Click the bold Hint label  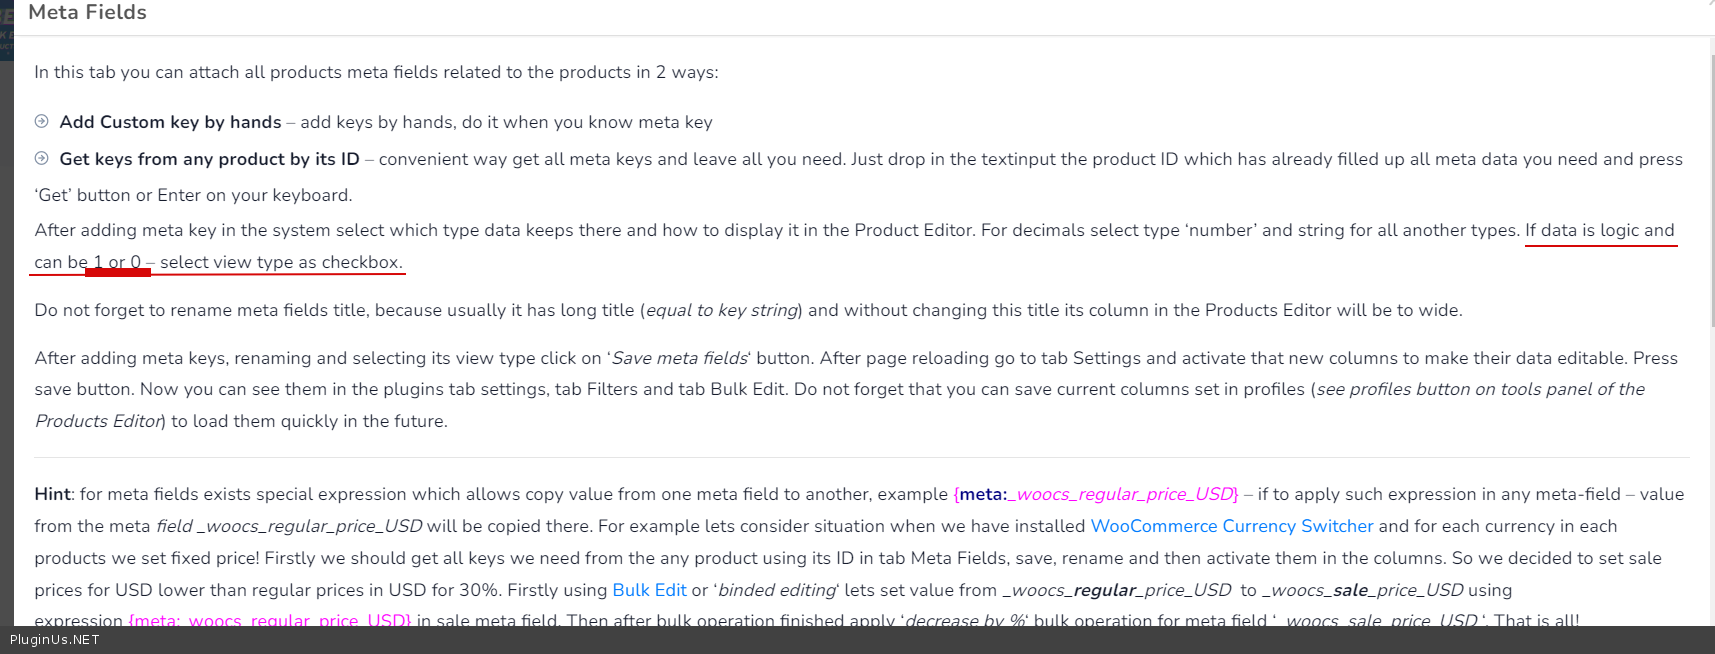52,494
